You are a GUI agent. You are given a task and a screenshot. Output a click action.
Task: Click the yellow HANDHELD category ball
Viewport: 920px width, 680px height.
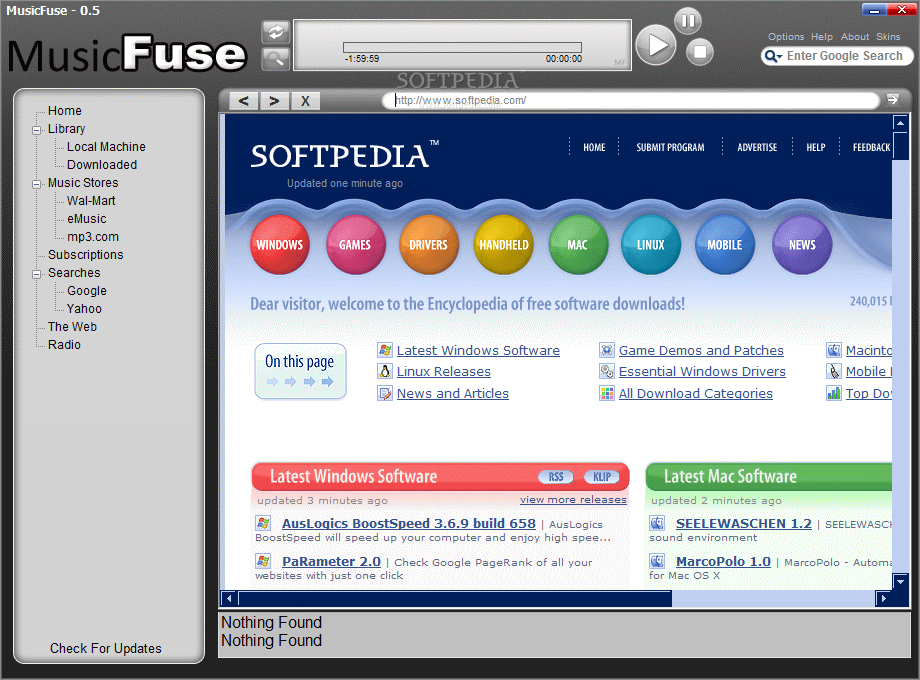[x=503, y=245]
